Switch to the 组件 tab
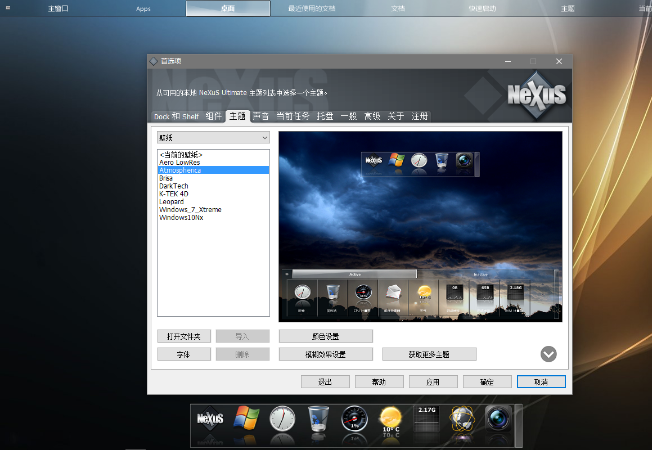The image size is (652, 450). (213, 116)
